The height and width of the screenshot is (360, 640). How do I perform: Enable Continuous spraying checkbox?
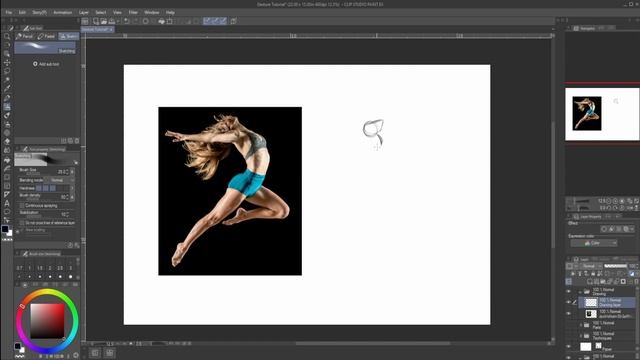pyautogui.click(x=22, y=206)
